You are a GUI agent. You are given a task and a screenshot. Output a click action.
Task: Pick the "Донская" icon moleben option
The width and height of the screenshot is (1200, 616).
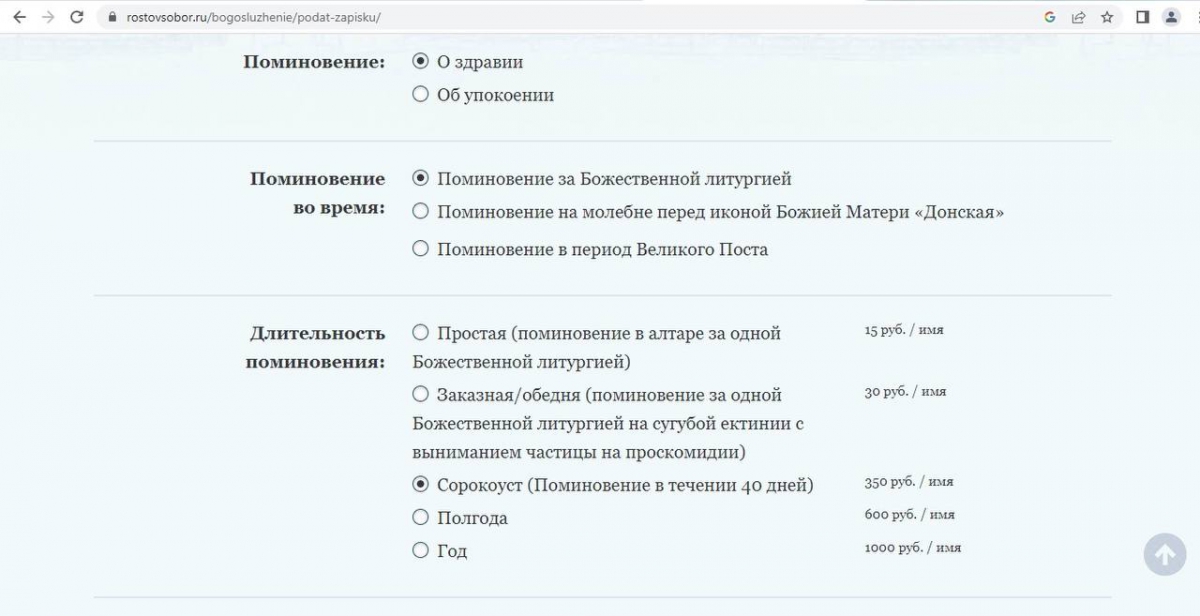pyautogui.click(x=421, y=212)
